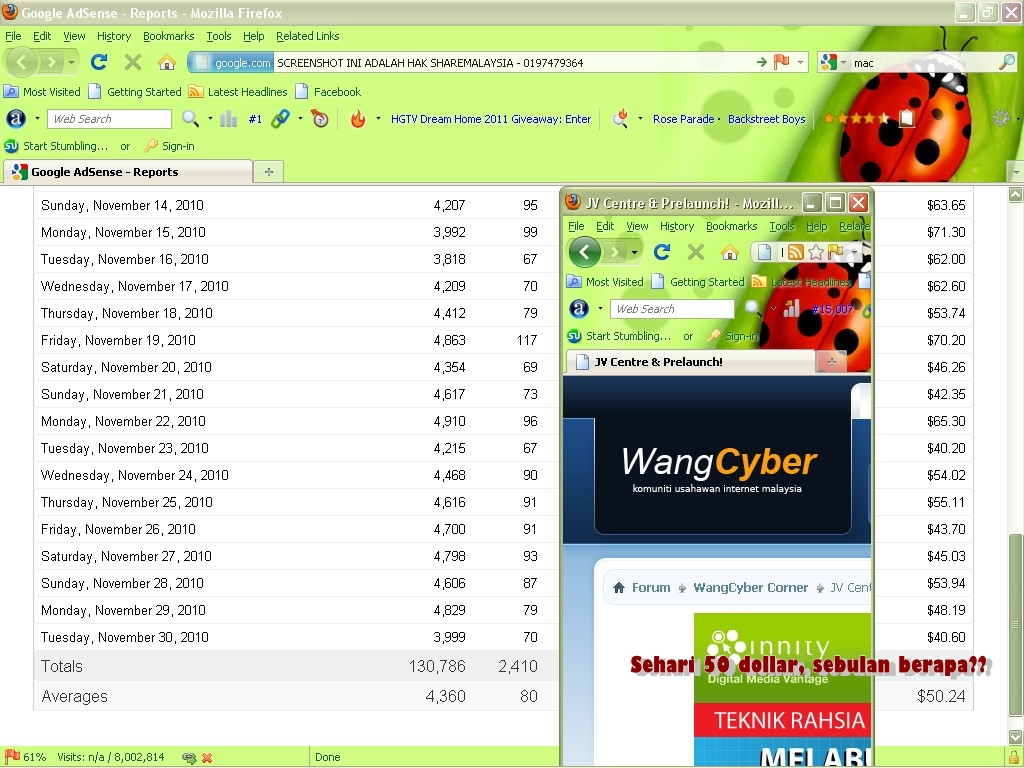Open the Facebook bookmark

[328, 92]
